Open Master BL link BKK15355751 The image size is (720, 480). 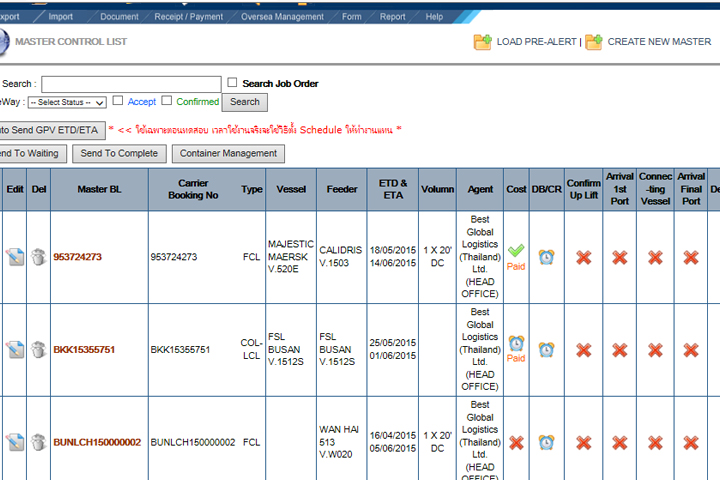tap(84, 350)
